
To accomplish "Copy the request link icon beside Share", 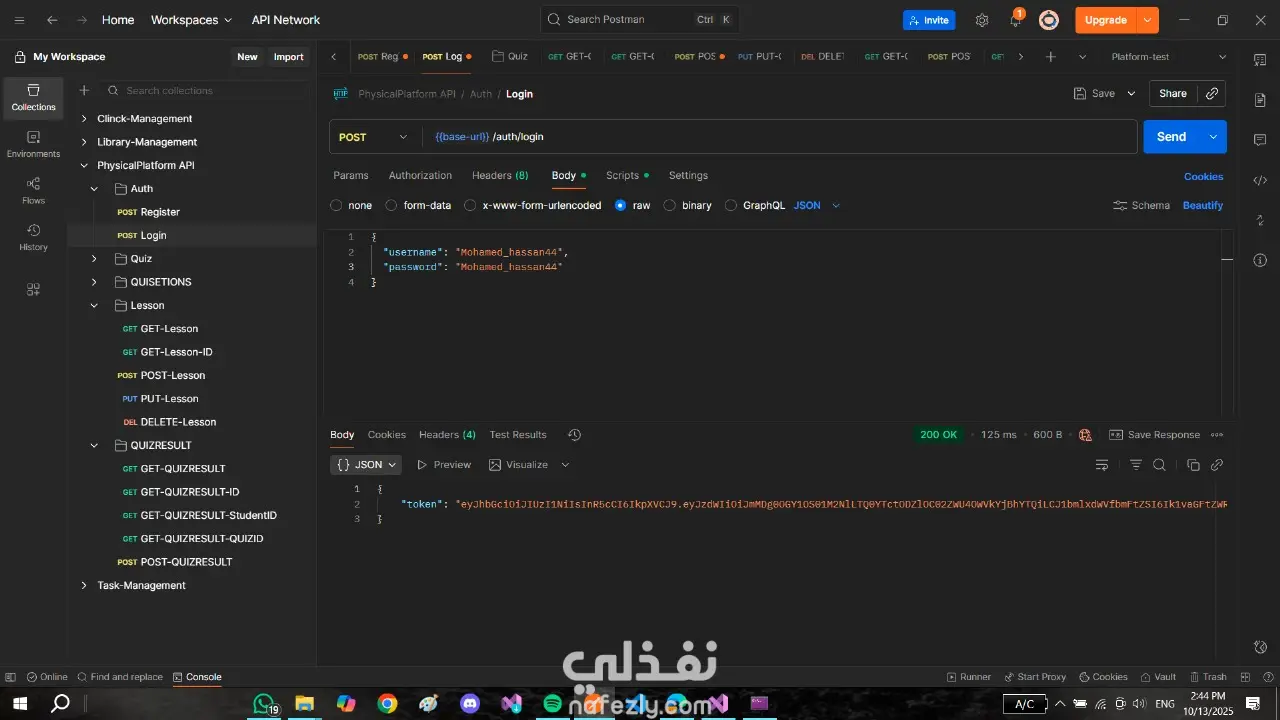I will click(1212, 93).
